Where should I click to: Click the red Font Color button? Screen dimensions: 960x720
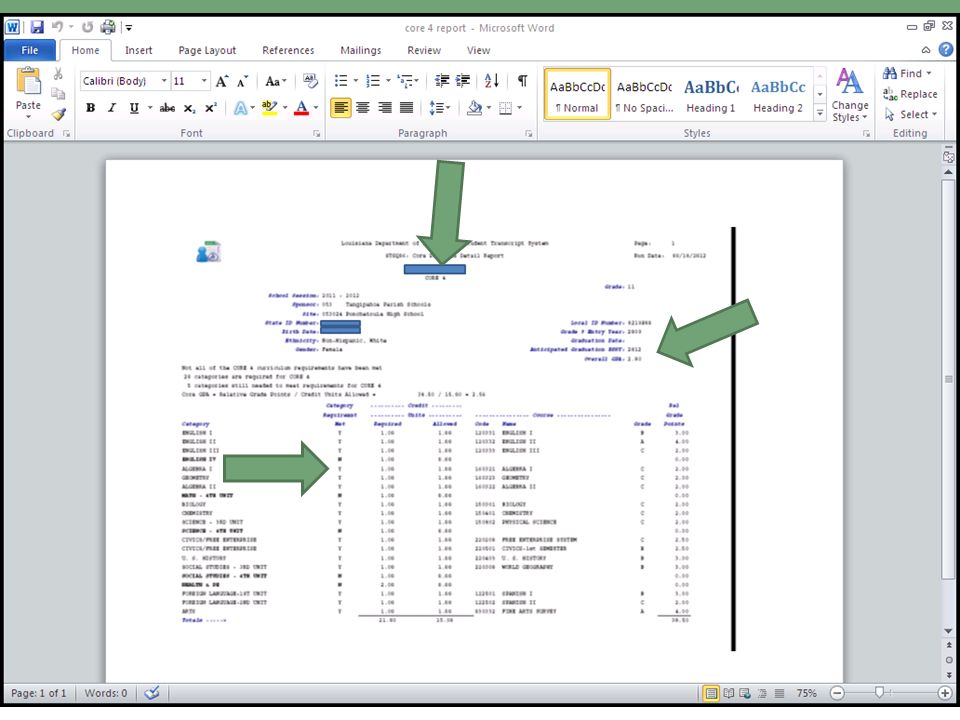click(301, 108)
